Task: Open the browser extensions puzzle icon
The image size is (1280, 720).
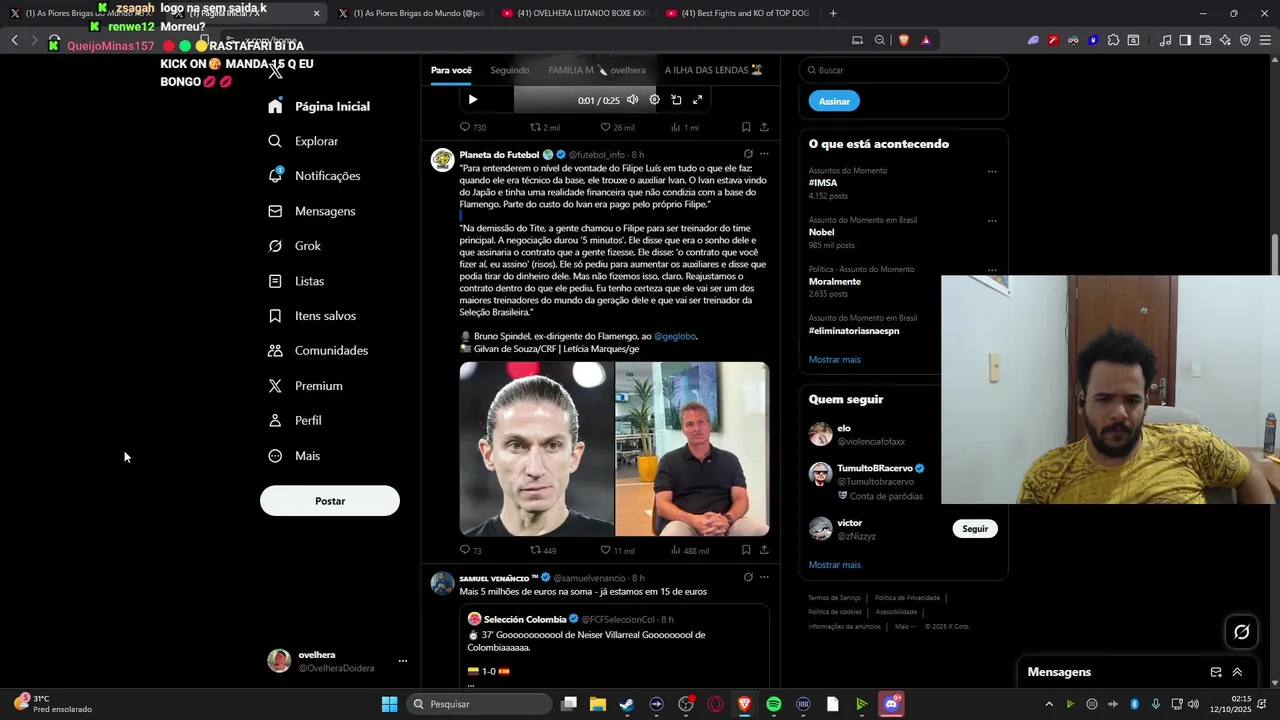Action: click(1113, 40)
